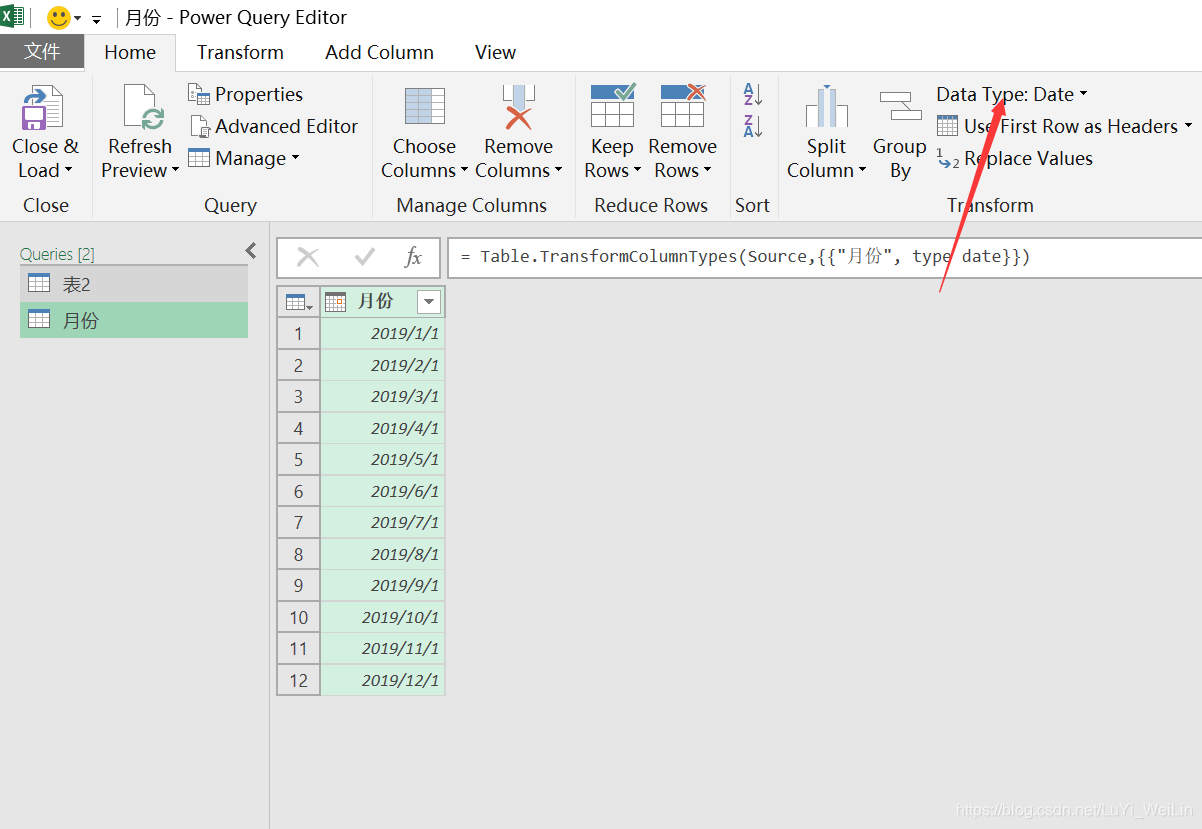Click the Queries [2] pane title
1202x829 pixels.
[x=57, y=254]
